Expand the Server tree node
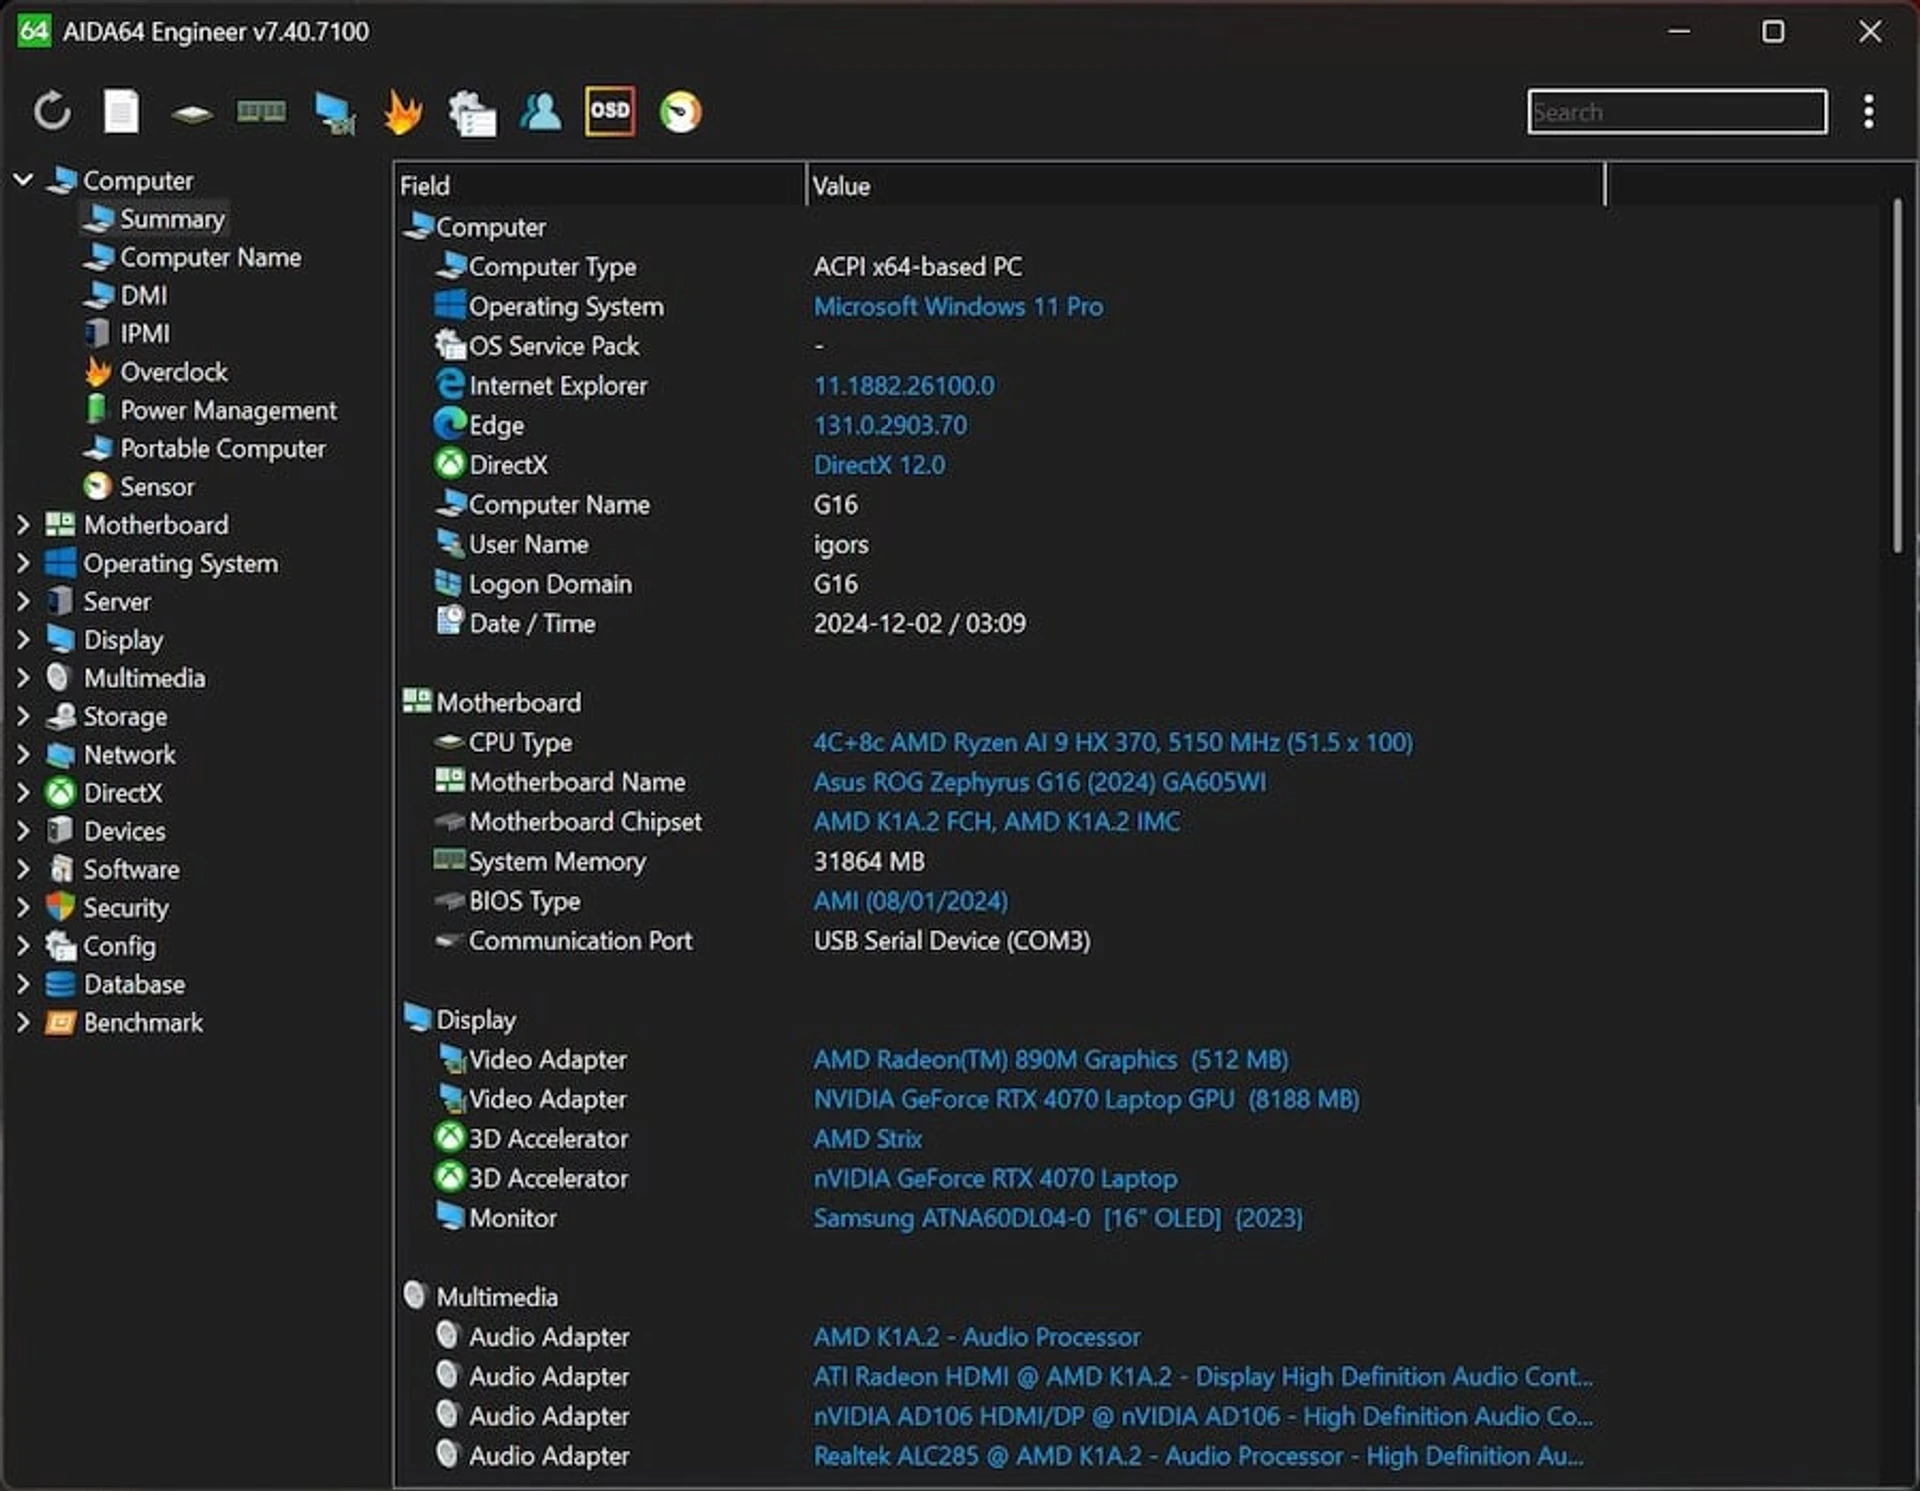 (x=23, y=601)
